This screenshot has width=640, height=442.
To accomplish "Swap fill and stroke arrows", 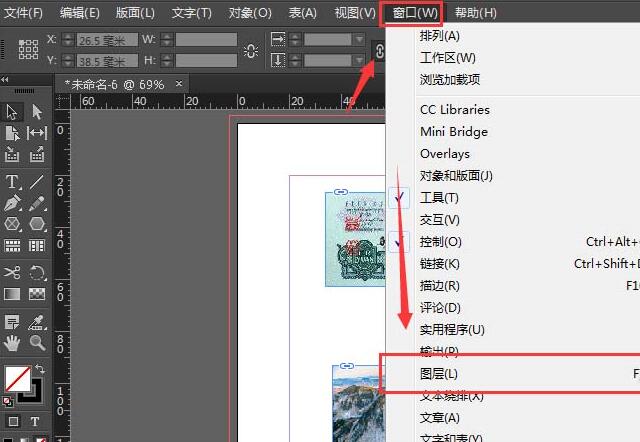I will click(40, 369).
